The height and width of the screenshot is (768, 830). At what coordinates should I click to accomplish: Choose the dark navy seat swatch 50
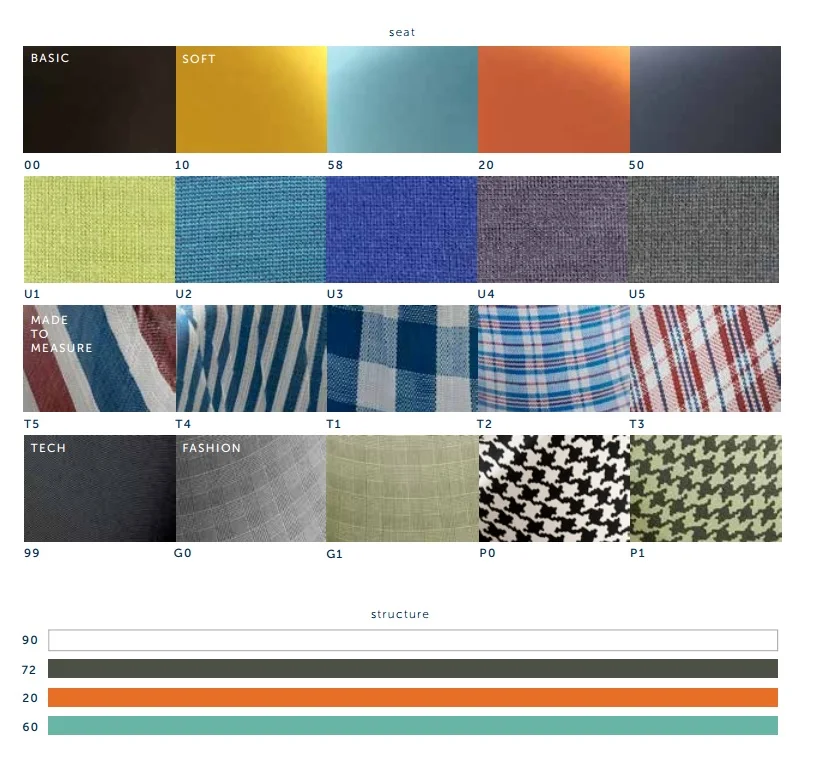tap(706, 100)
